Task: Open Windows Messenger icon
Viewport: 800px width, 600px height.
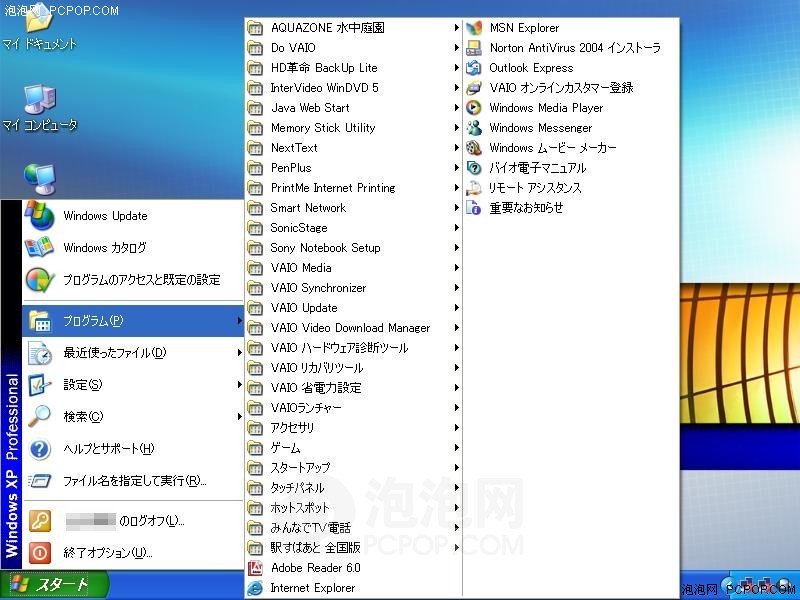Action: click(474, 128)
